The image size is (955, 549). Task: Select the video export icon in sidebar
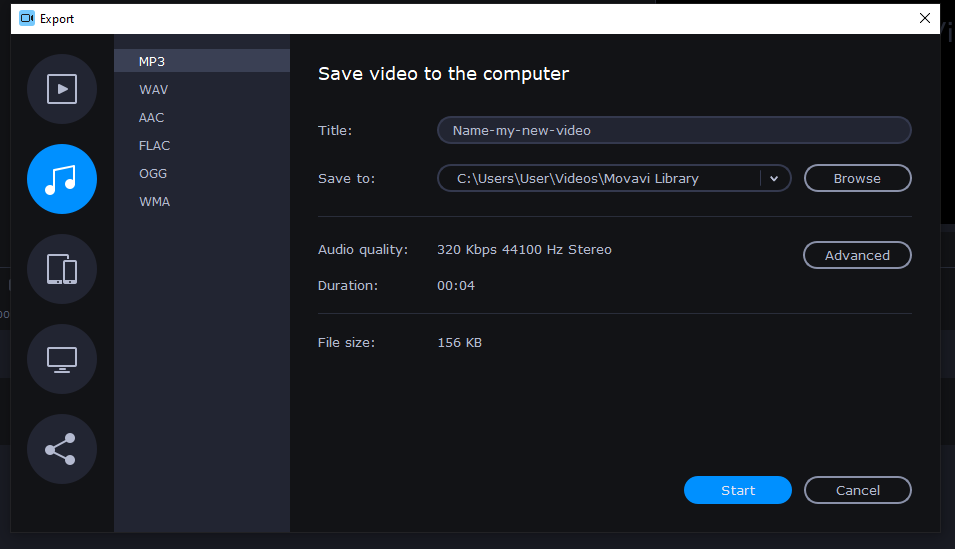point(62,89)
